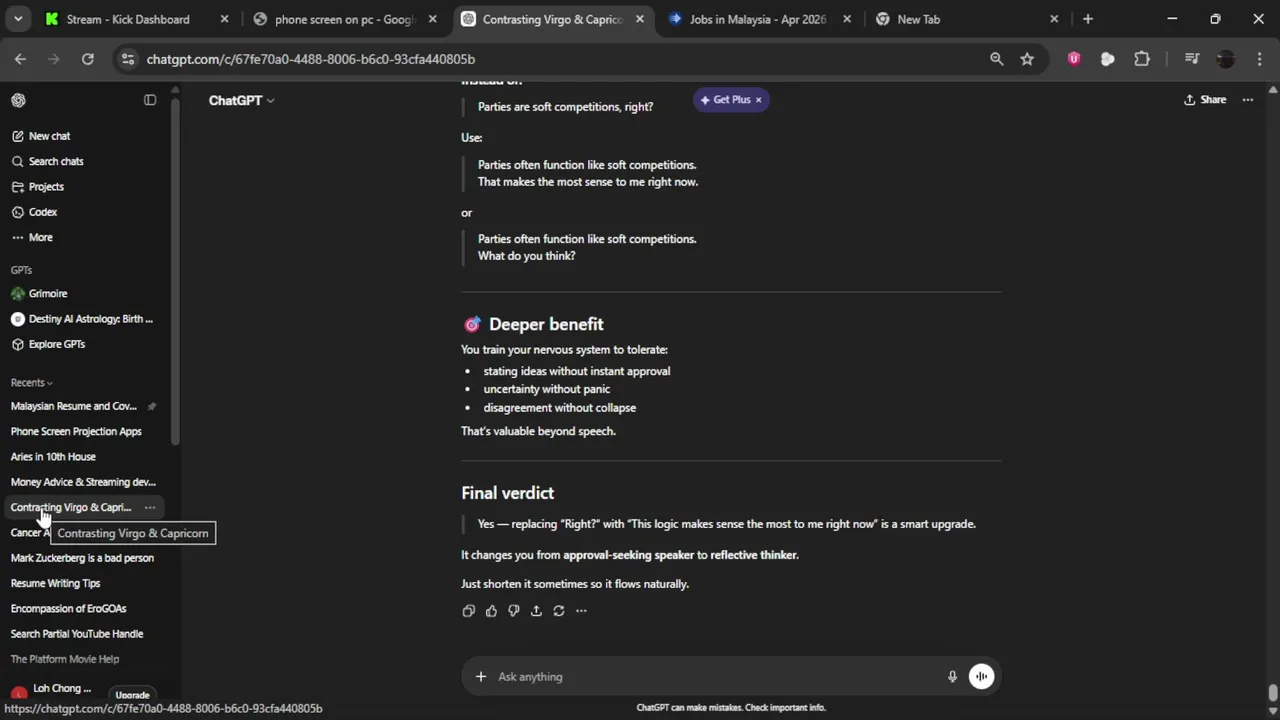Switch to Jobs in Malaysia tab
The height and width of the screenshot is (720, 1280).
point(760,19)
